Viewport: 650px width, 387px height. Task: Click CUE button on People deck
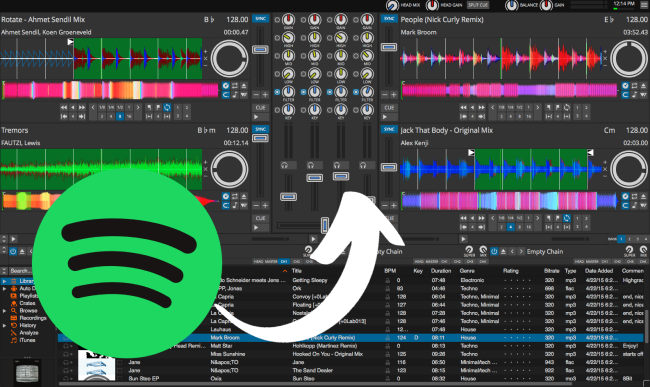tap(389, 108)
